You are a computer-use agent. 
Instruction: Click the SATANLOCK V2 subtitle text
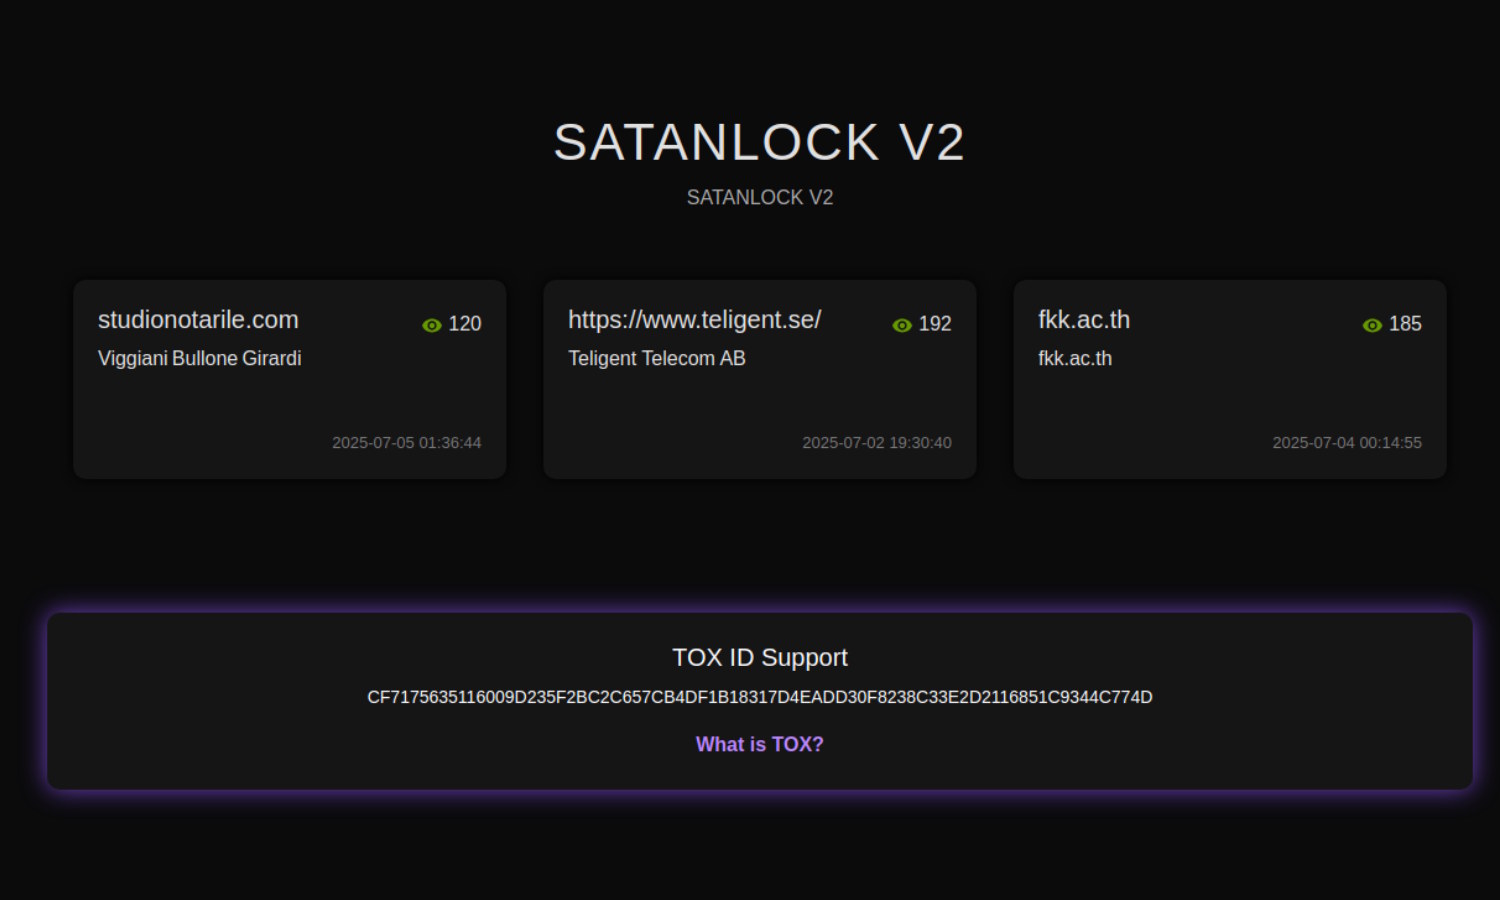pyautogui.click(x=760, y=197)
